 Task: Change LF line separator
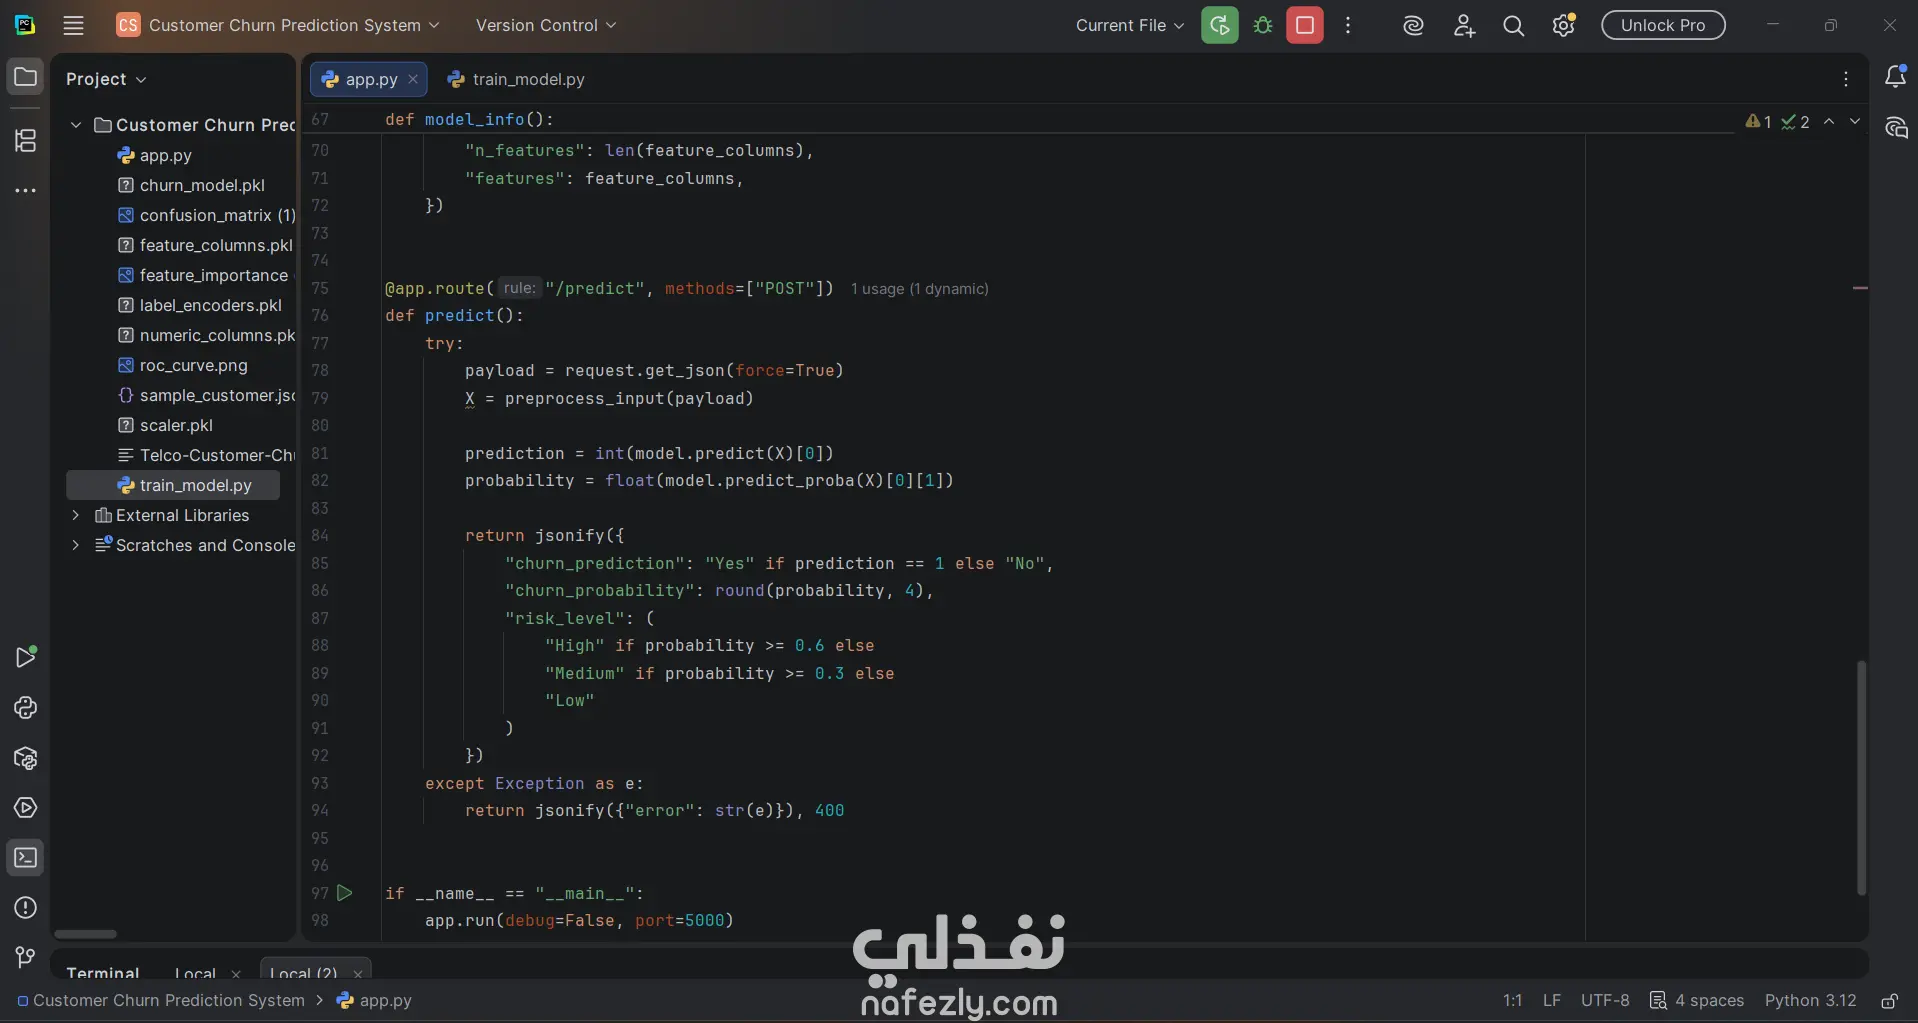click(1551, 1001)
